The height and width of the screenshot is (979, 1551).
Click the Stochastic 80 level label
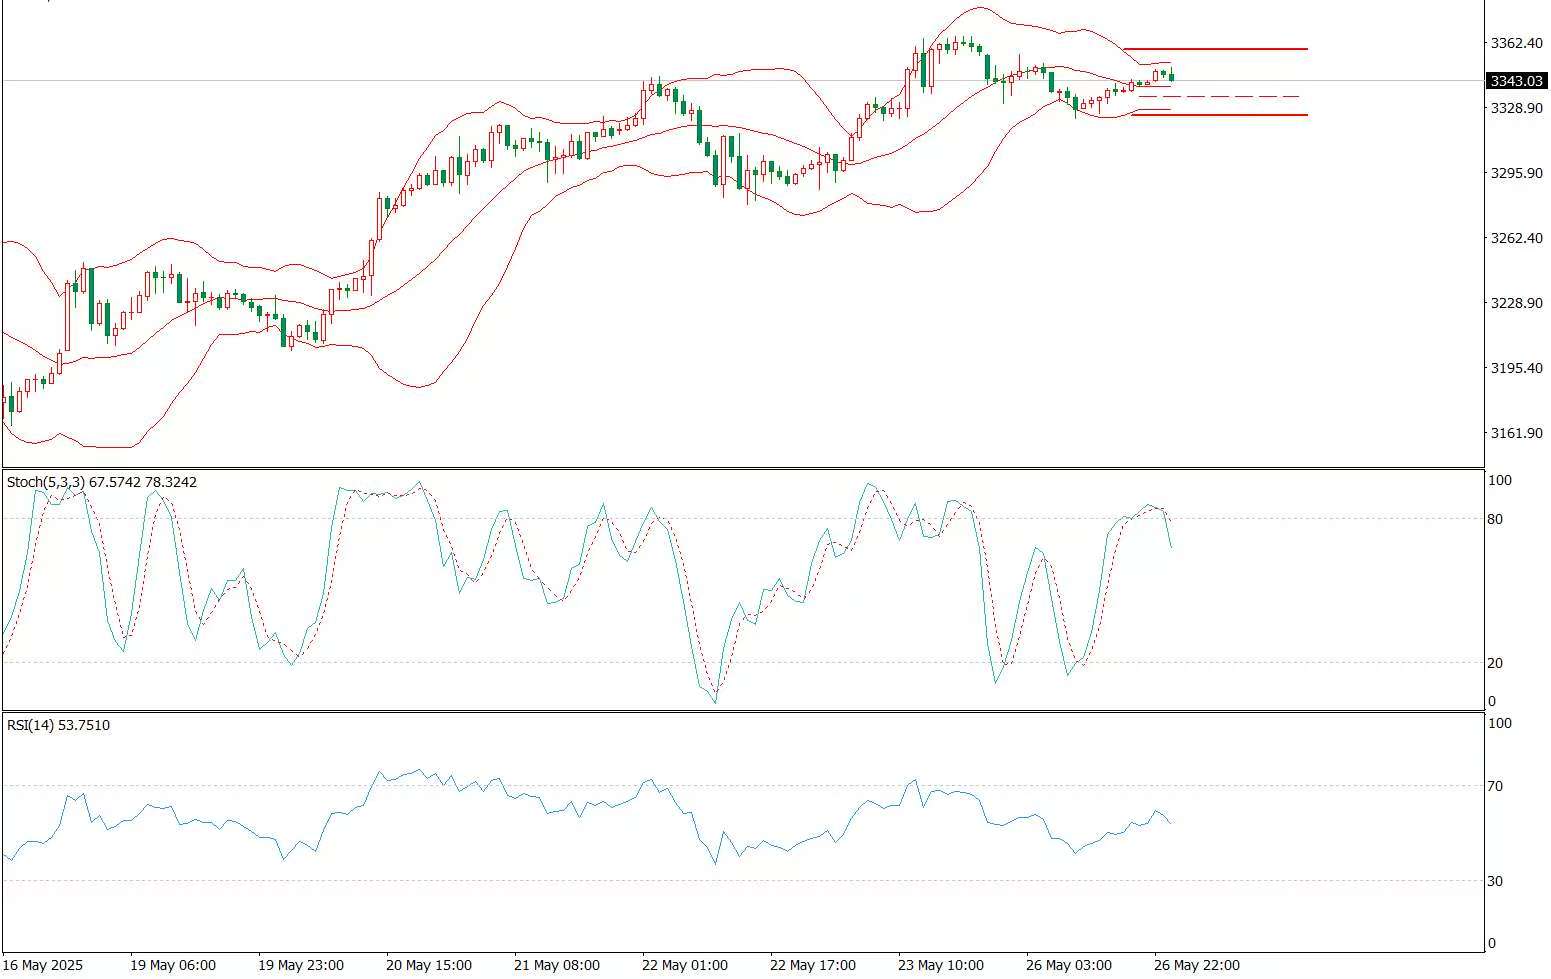1495,519
